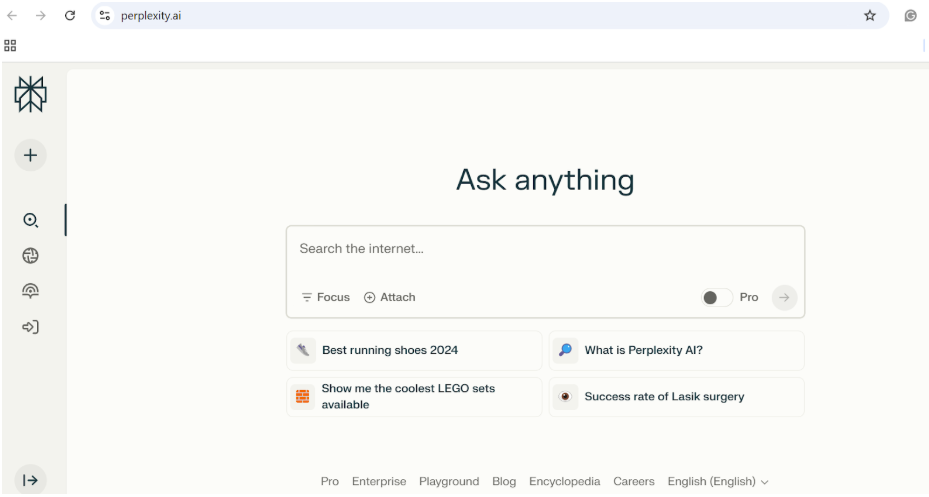The height and width of the screenshot is (497, 929).
Task: Open the Focus selector
Action: (x=326, y=297)
